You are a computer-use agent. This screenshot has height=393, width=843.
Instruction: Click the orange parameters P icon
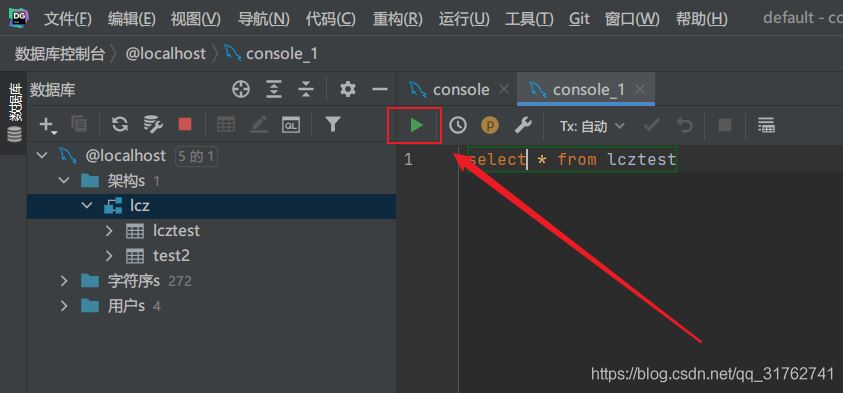pyautogui.click(x=490, y=126)
